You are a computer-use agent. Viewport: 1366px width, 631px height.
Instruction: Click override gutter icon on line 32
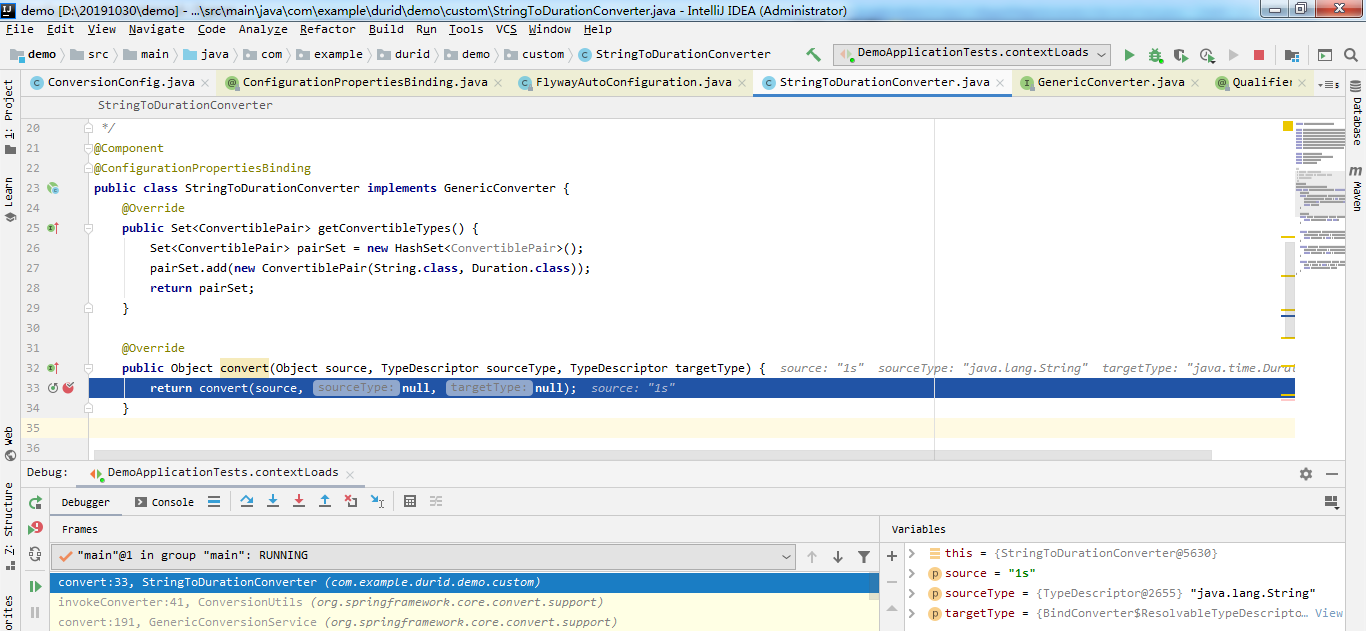click(x=53, y=368)
